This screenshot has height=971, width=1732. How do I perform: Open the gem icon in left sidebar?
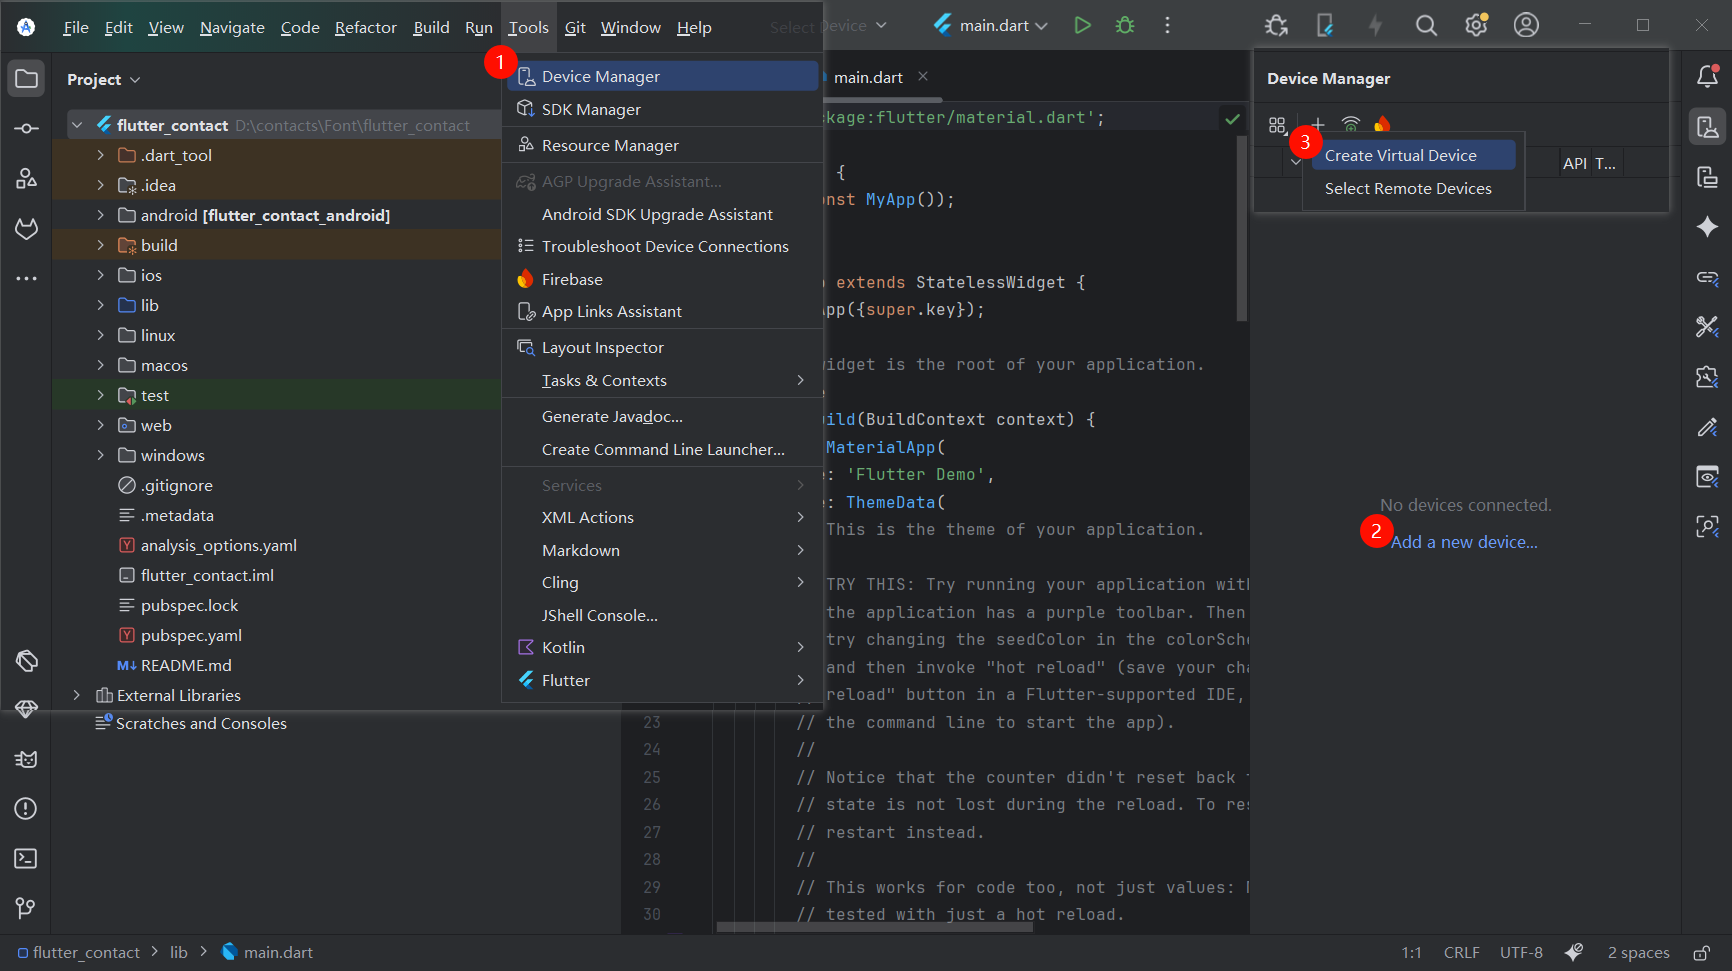point(26,709)
